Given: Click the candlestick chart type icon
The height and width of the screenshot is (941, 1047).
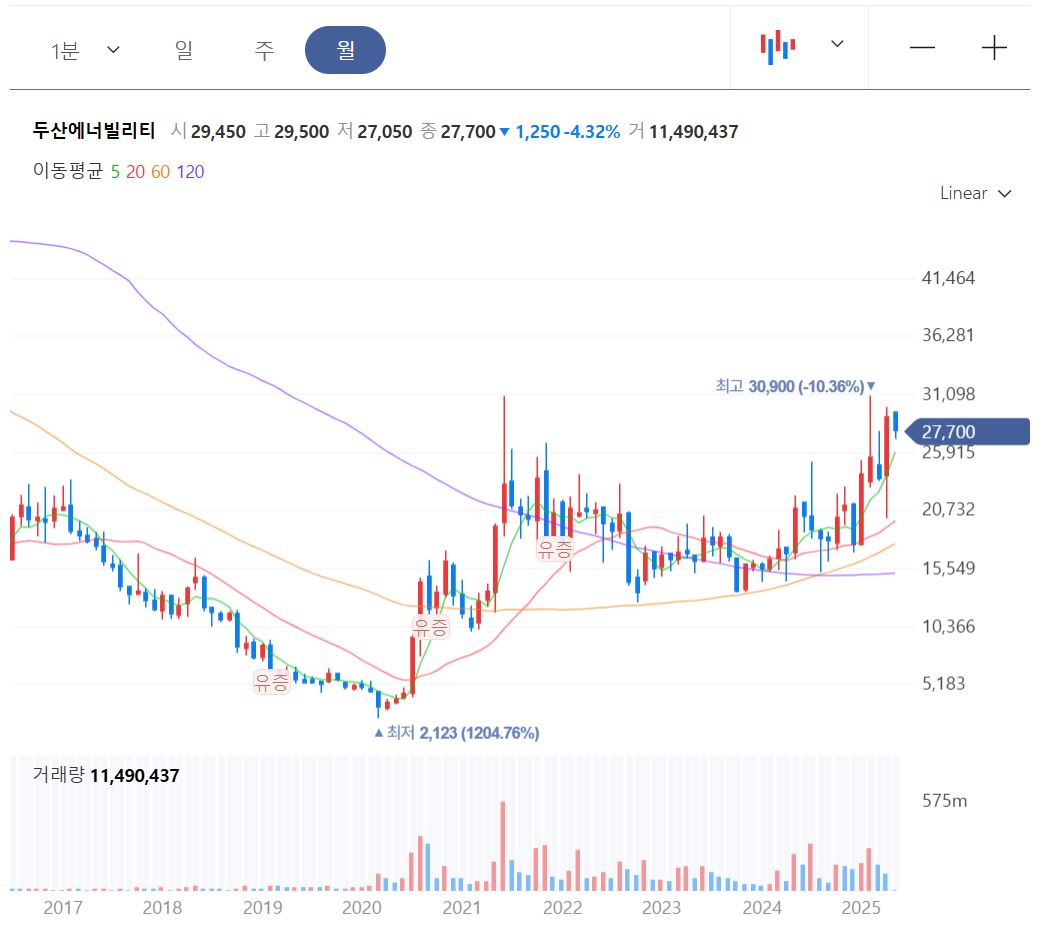Looking at the screenshot, I should [x=778, y=47].
